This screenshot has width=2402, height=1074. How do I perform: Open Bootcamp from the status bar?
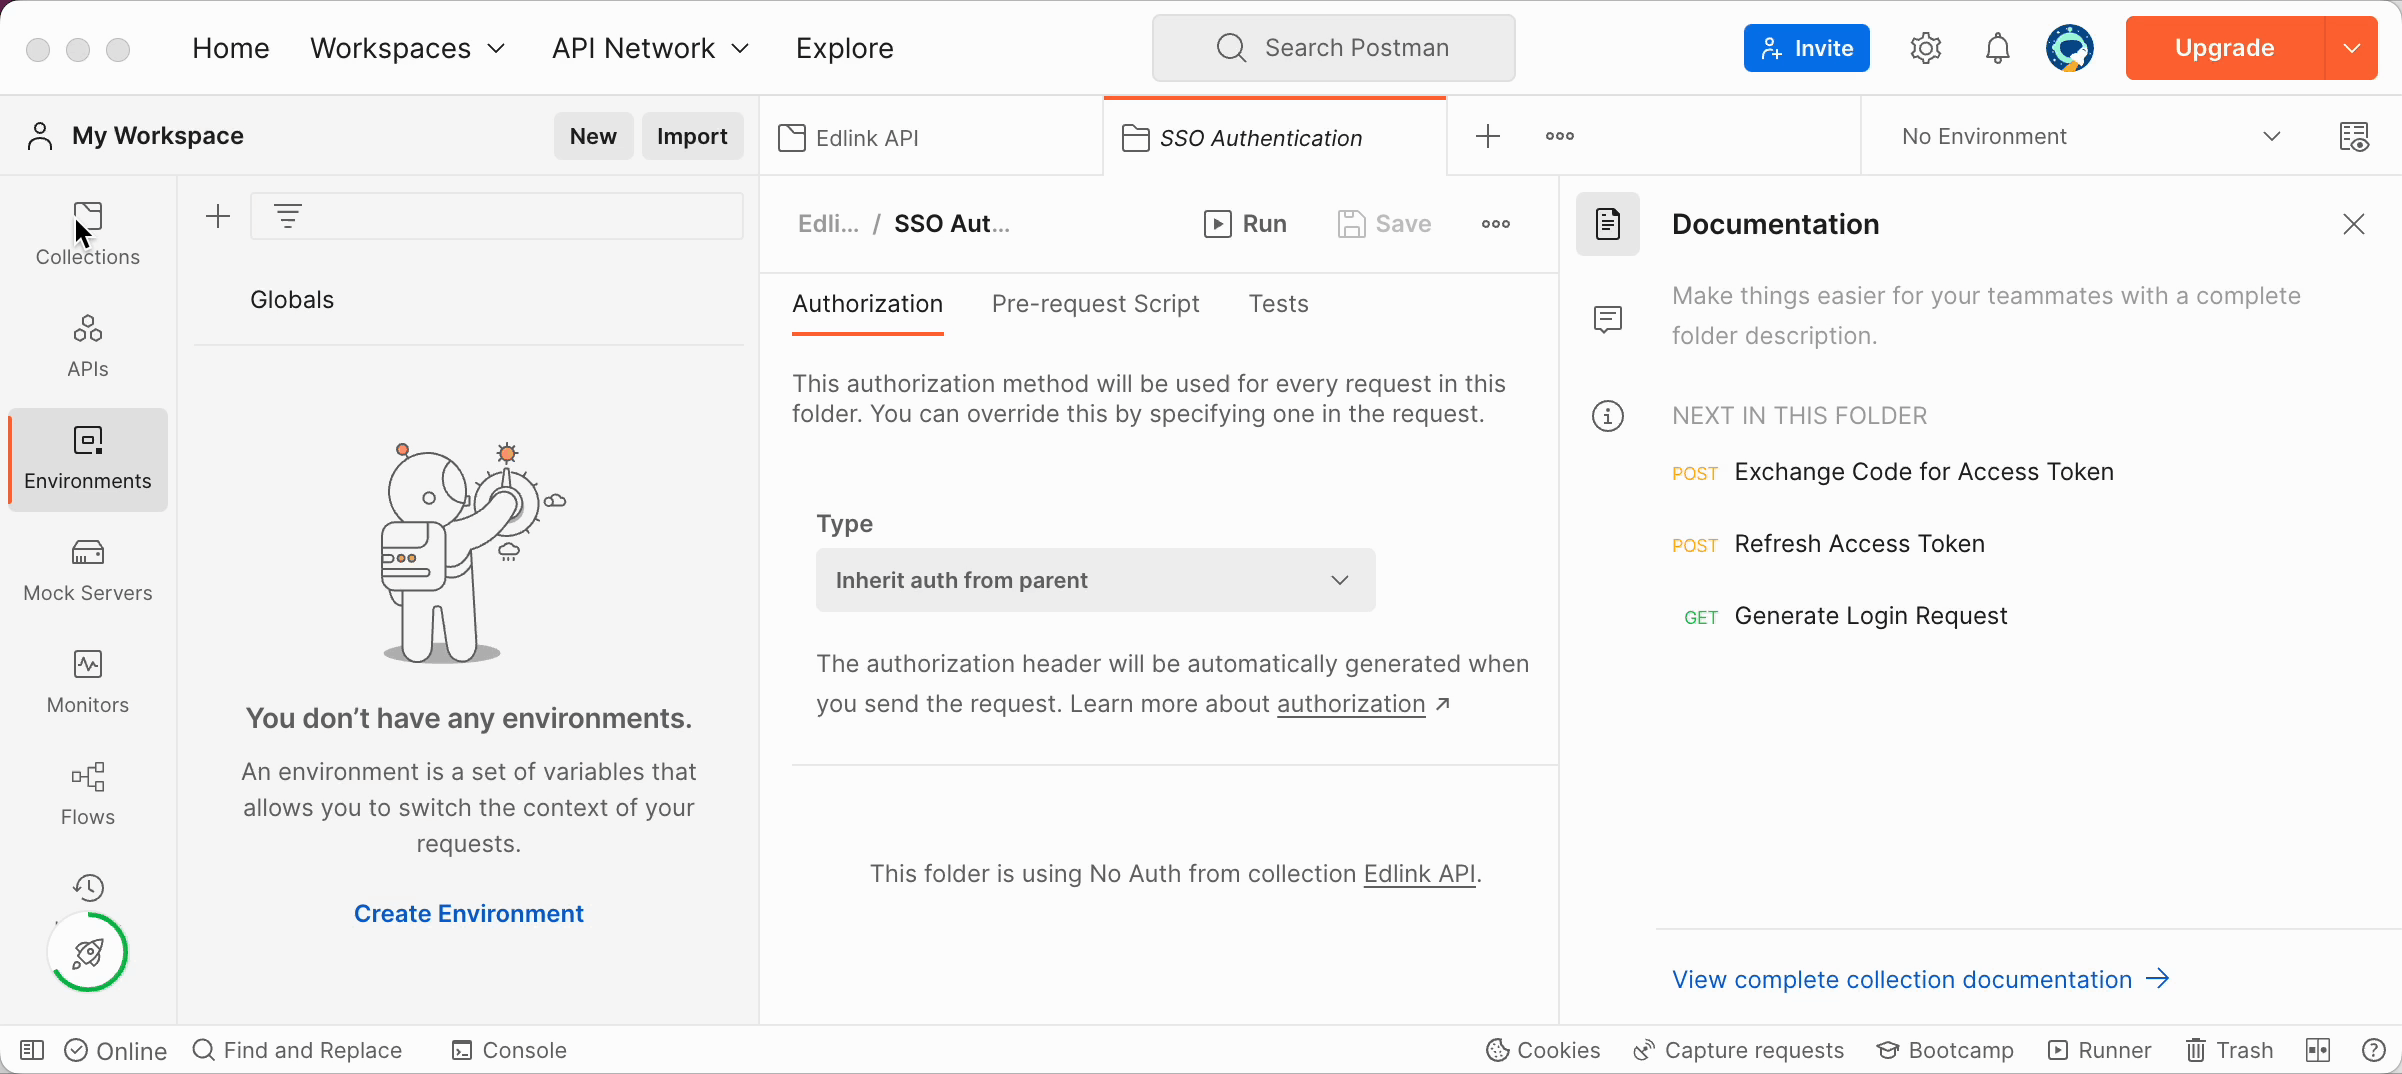(1944, 1050)
